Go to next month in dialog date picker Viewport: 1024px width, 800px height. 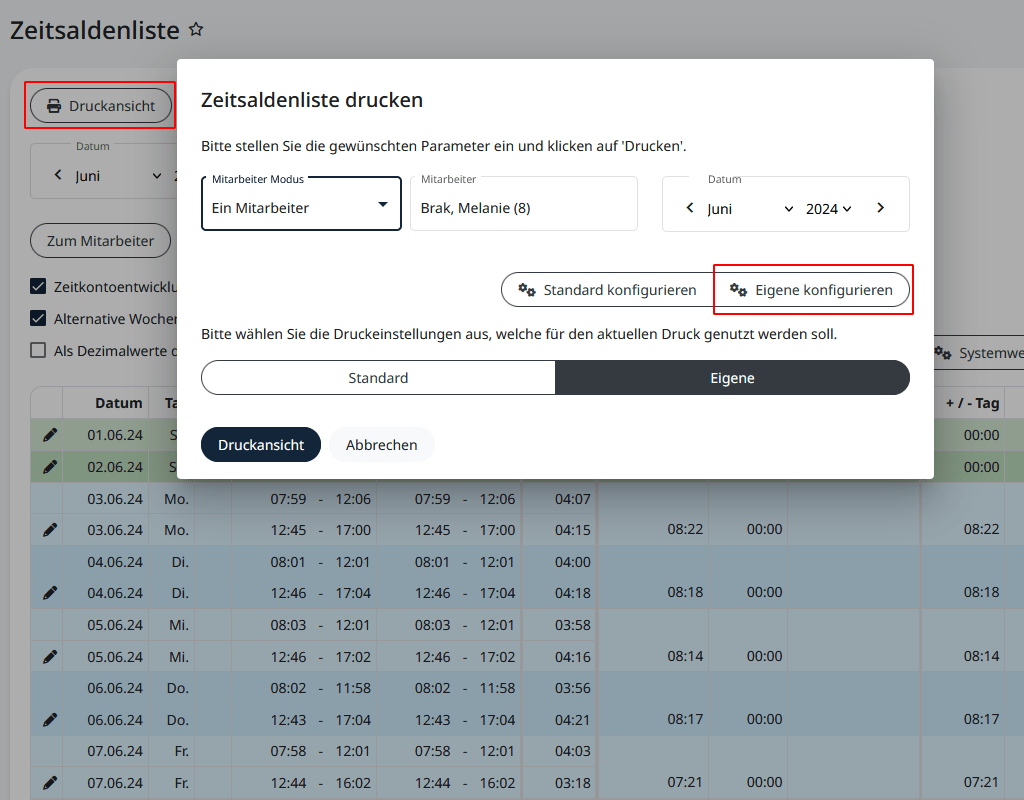point(880,208)
